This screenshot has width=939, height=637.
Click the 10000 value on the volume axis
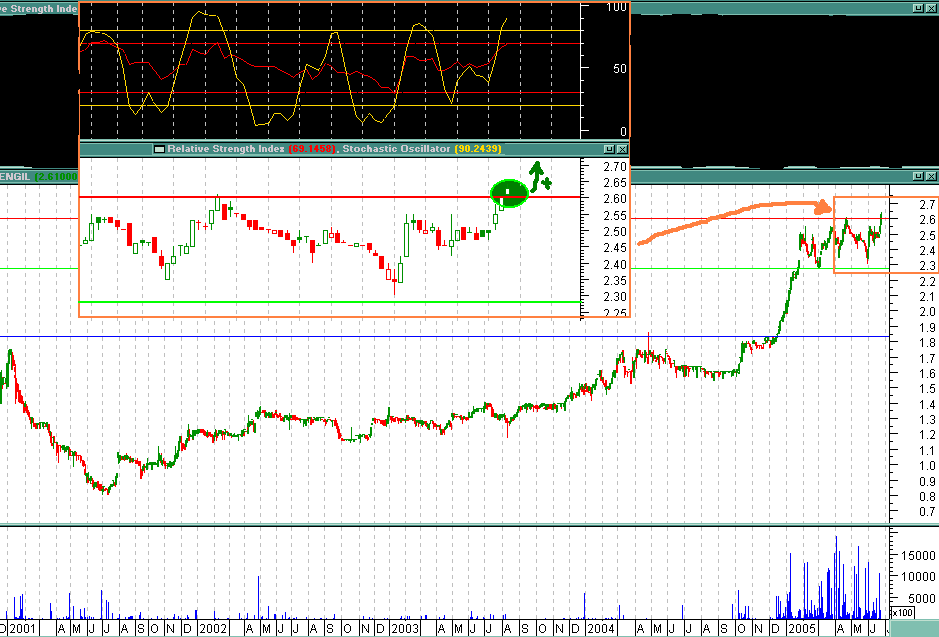click(x=917, y=577)
